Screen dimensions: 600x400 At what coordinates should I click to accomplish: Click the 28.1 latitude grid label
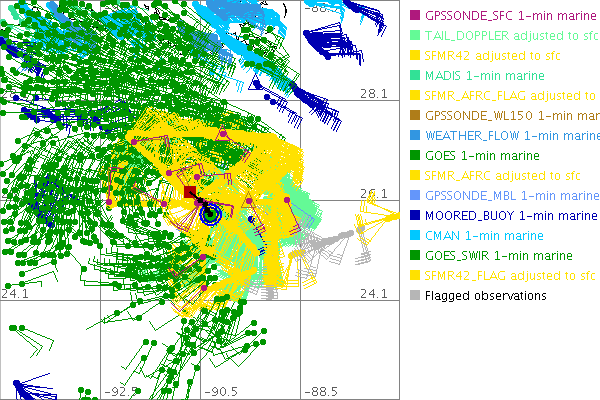(x=372, y=94)
